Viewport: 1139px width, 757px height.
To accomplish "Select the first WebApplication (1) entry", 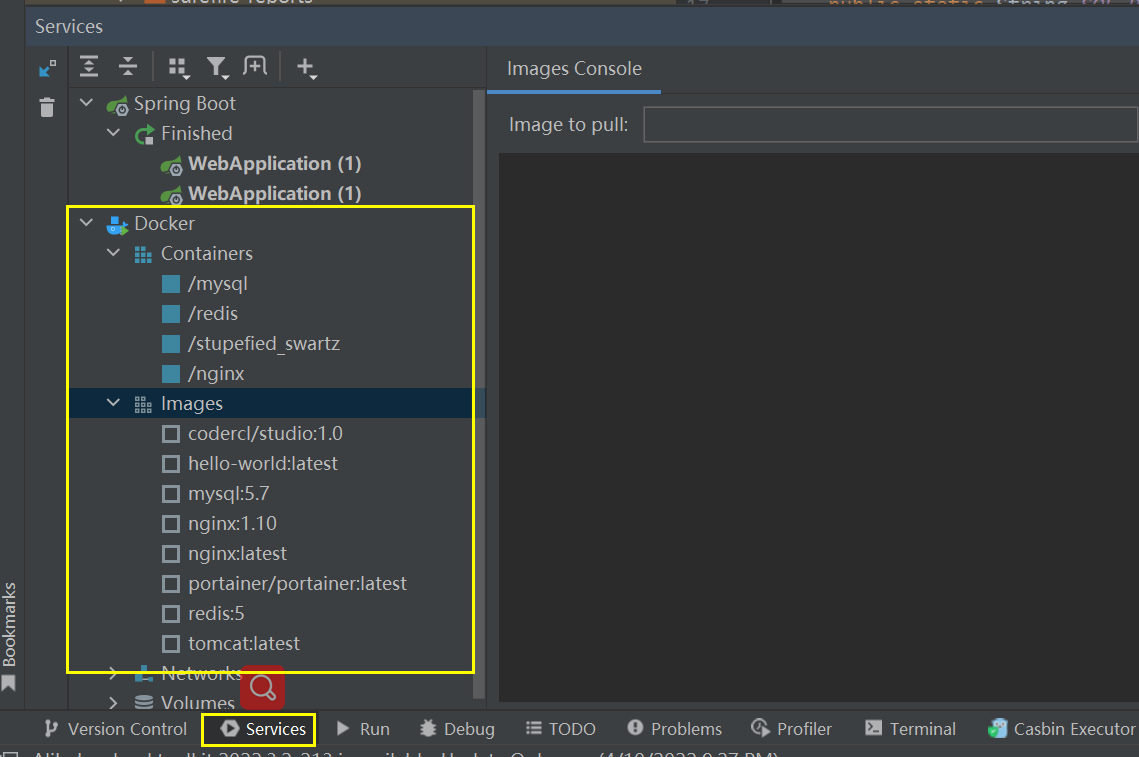I will click(274, 164).
